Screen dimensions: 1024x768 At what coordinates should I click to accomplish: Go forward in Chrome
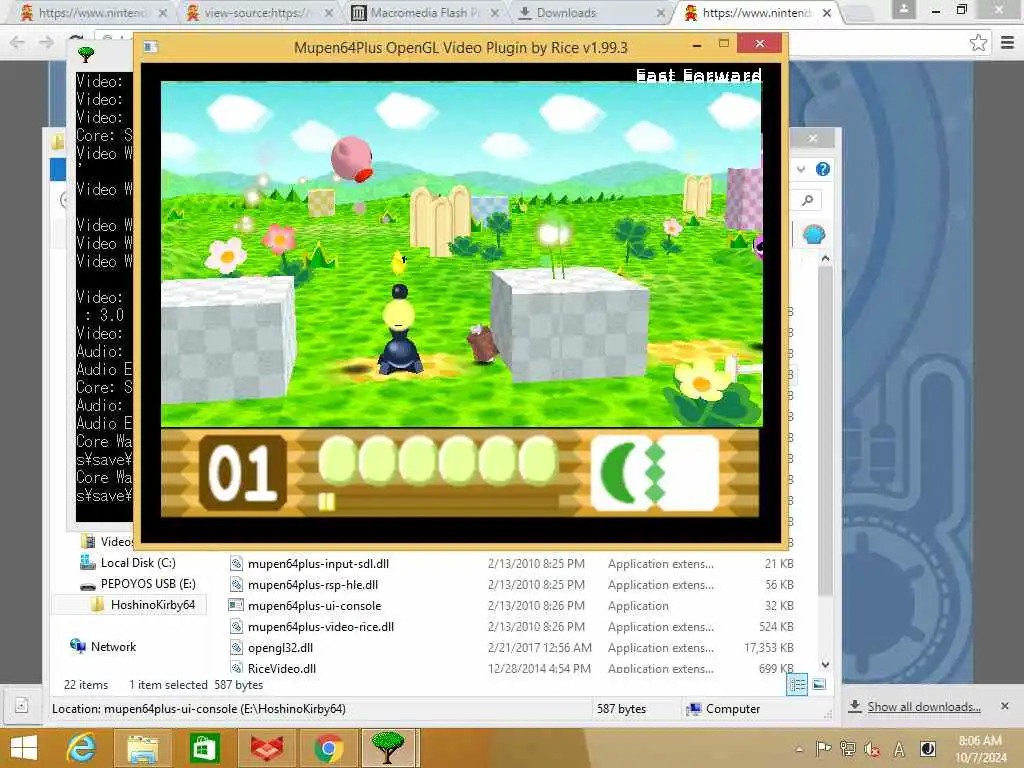pyautogui.click(x=46, y=42)
